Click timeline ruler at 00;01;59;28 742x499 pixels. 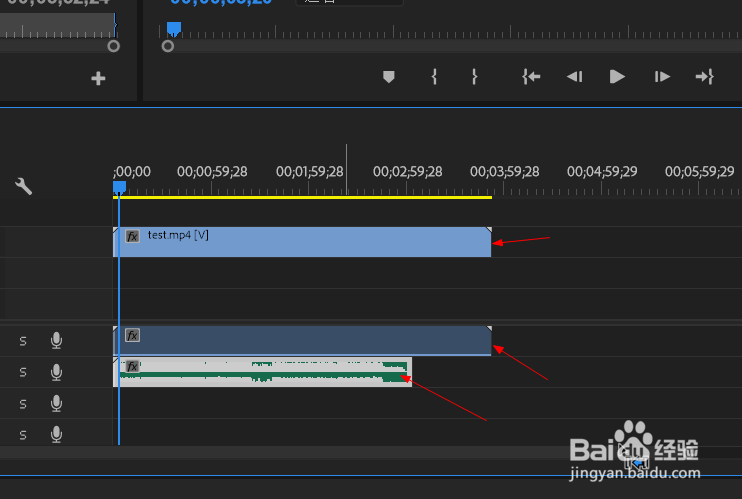click(309, 171)
